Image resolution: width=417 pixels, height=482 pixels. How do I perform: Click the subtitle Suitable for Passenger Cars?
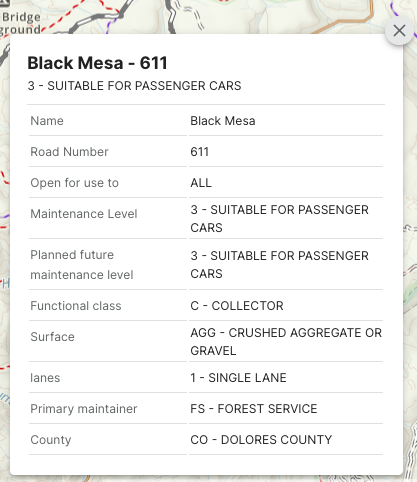(134, 86)
